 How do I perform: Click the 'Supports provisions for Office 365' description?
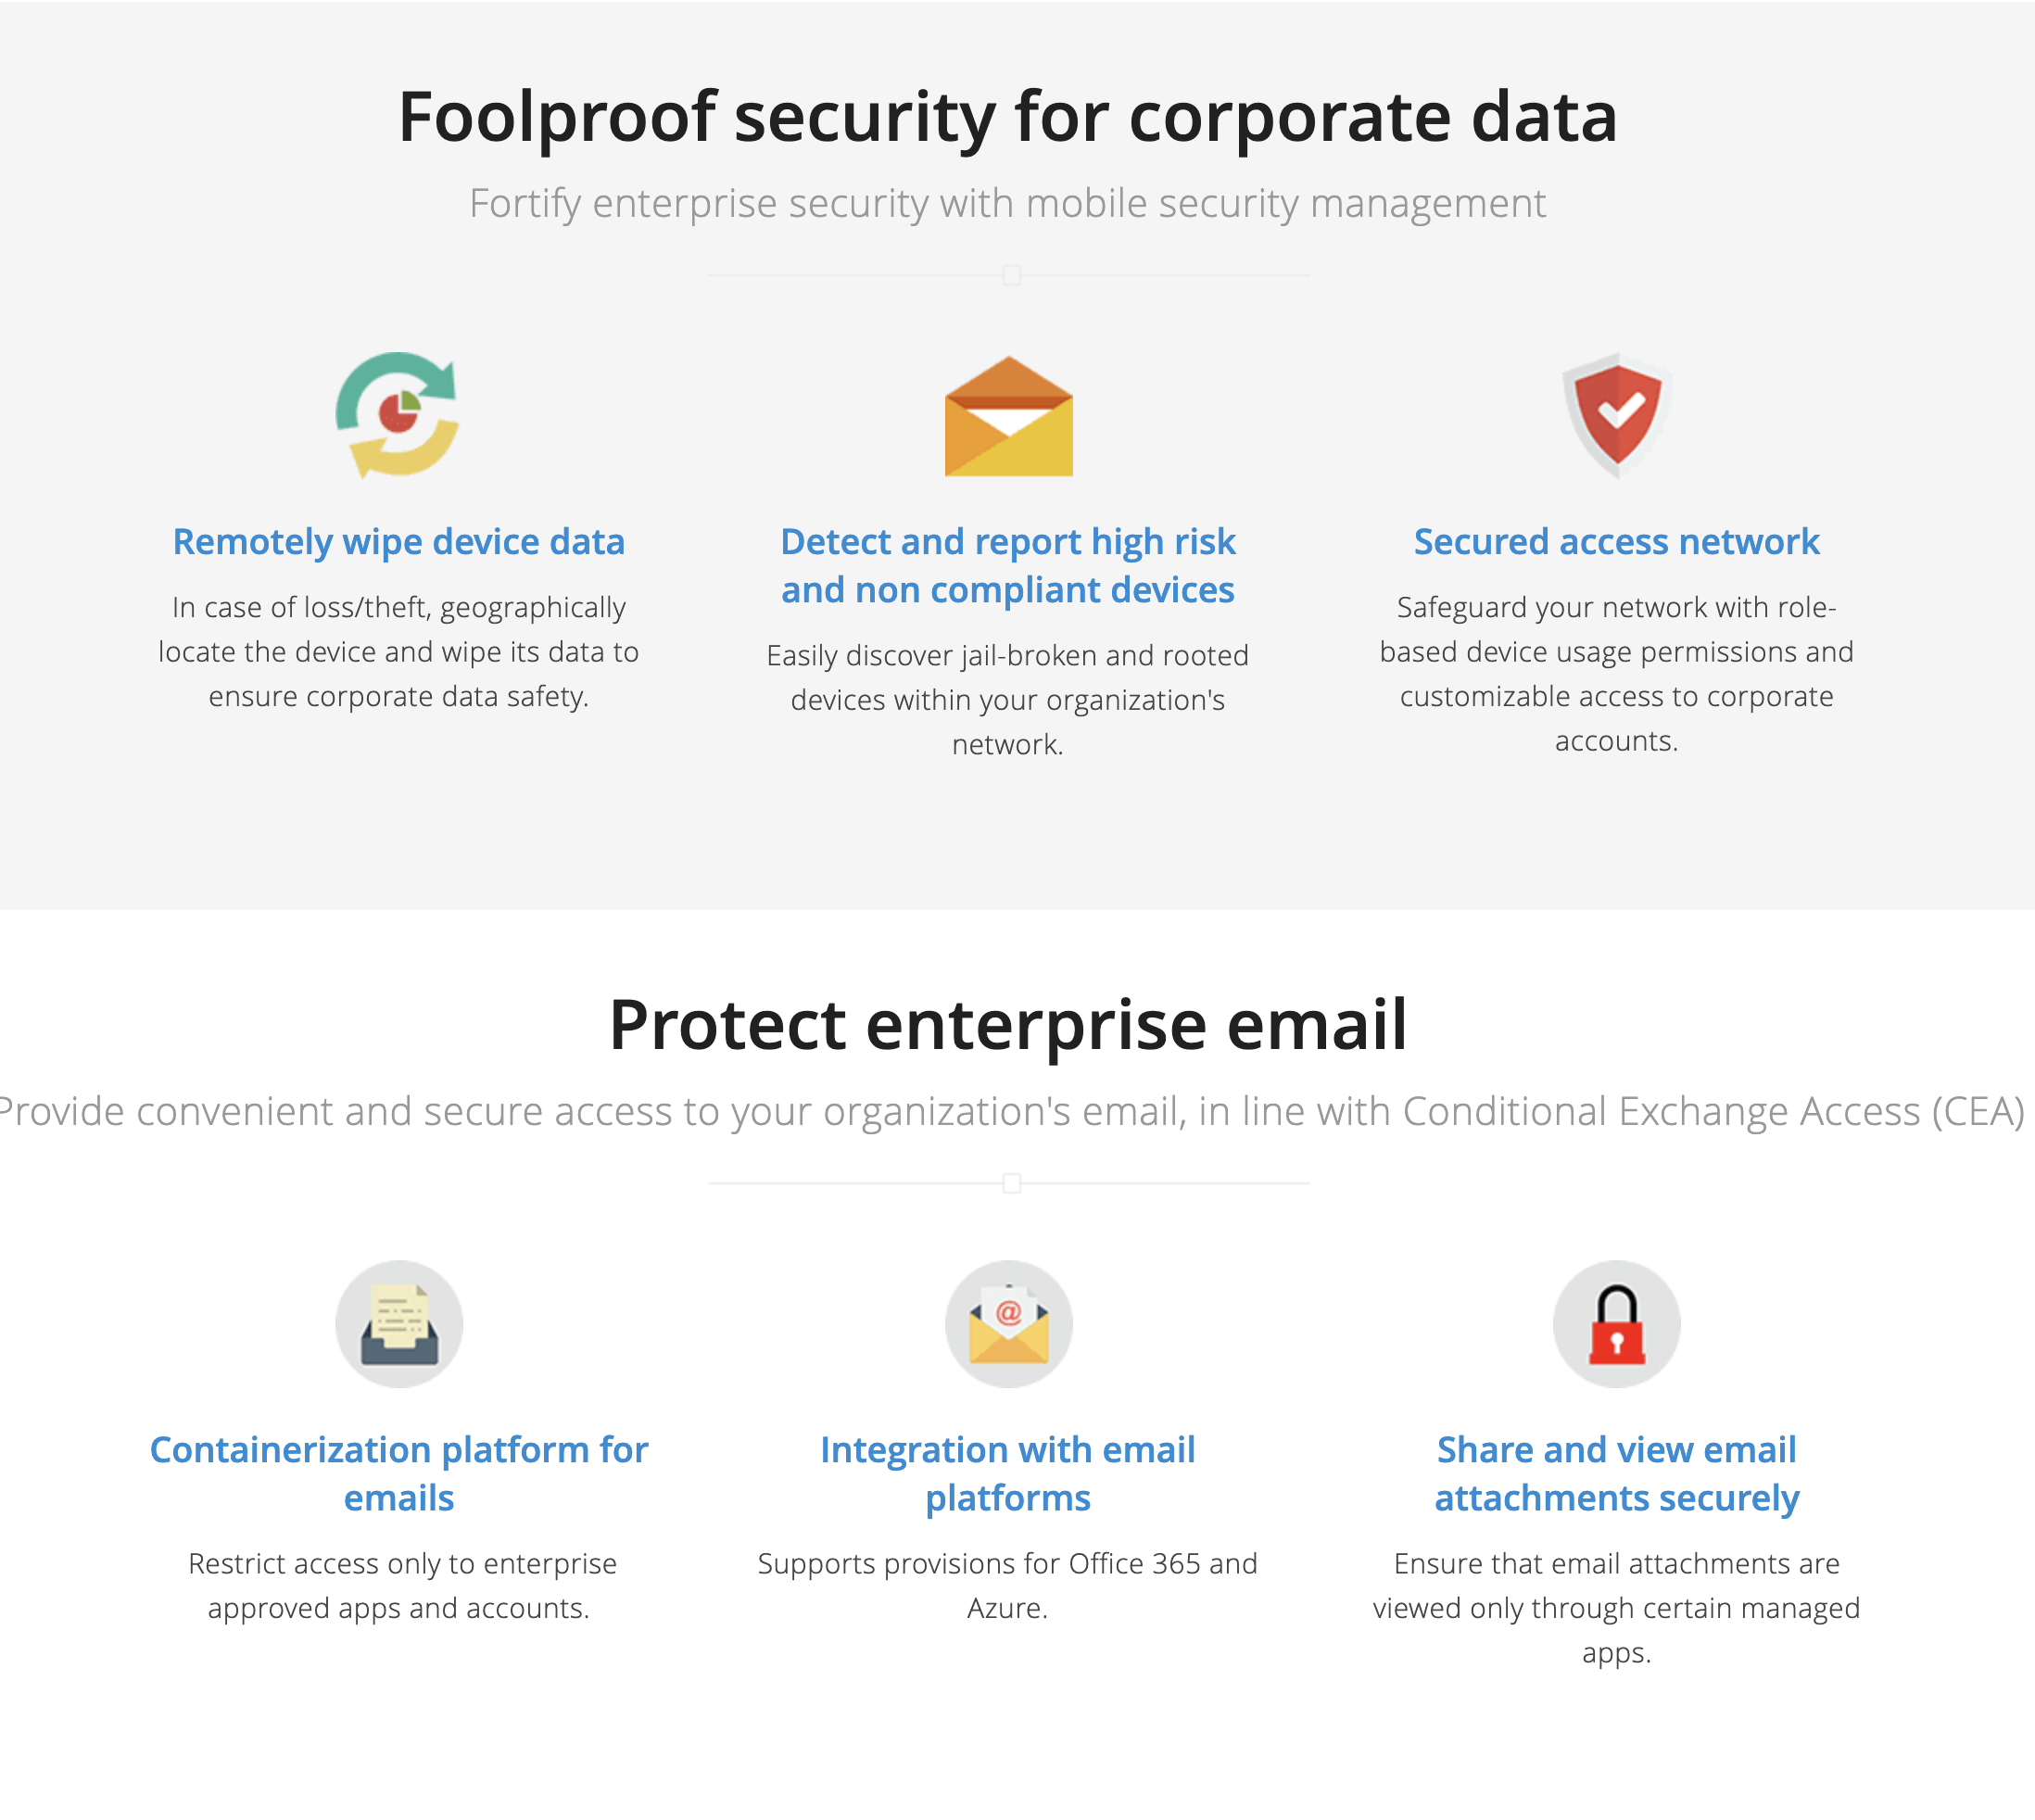click(x=1008, y=1586)
